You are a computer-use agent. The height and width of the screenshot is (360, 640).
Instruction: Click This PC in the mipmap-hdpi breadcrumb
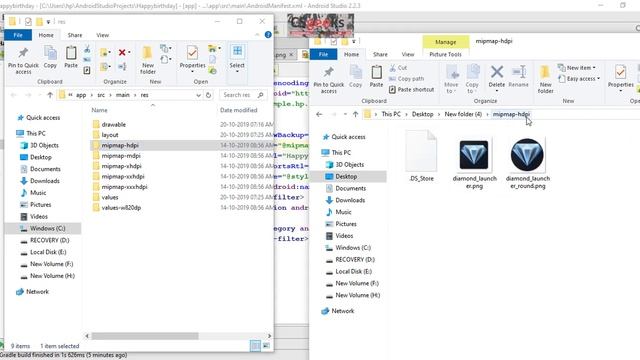(391, 114)
